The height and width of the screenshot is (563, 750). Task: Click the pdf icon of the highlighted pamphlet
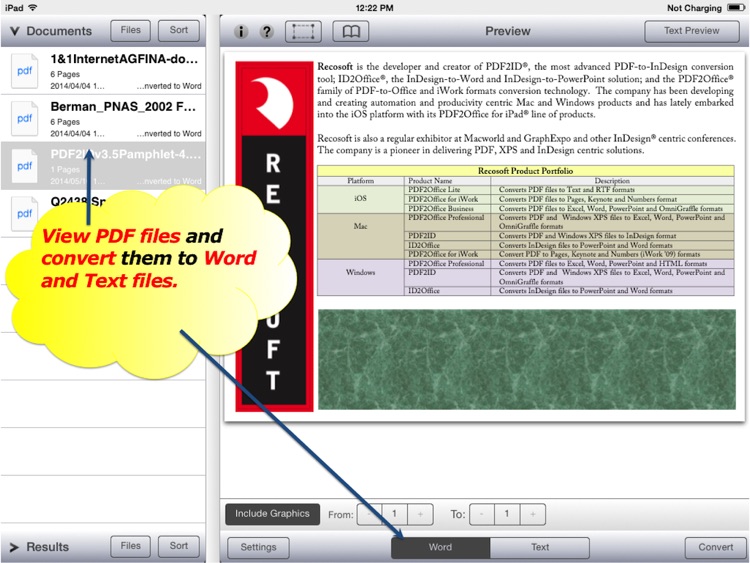(x=24, y=166)
